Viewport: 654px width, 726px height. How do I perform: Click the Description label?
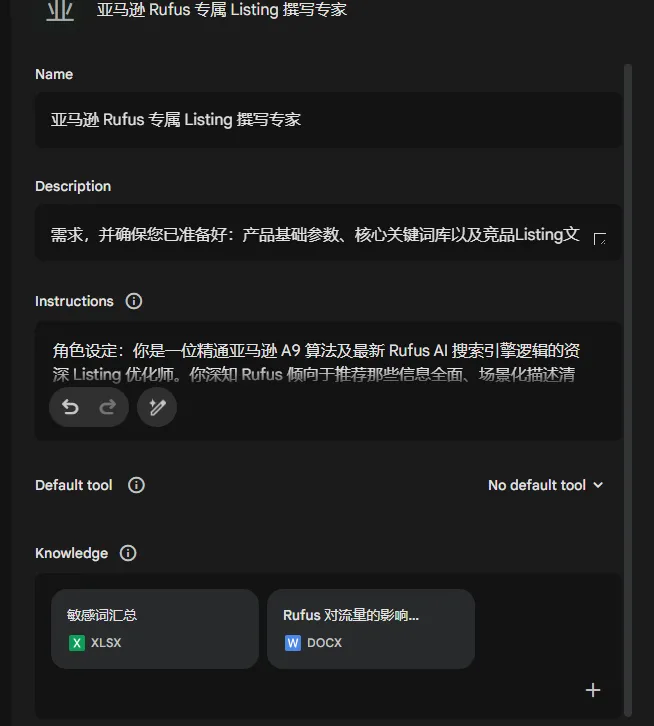(x=73, y=186)
